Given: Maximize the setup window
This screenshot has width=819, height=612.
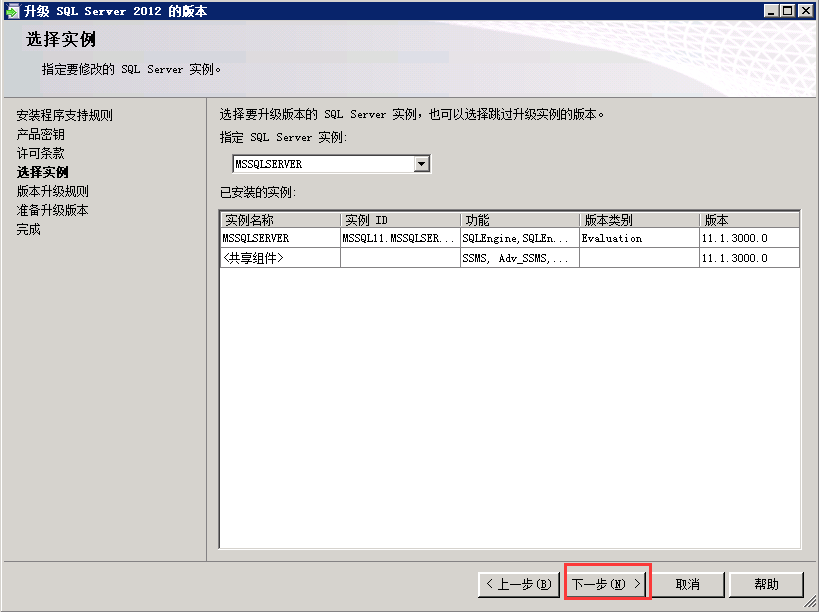Looking at the screenshot, I should (x=788, y=10).
